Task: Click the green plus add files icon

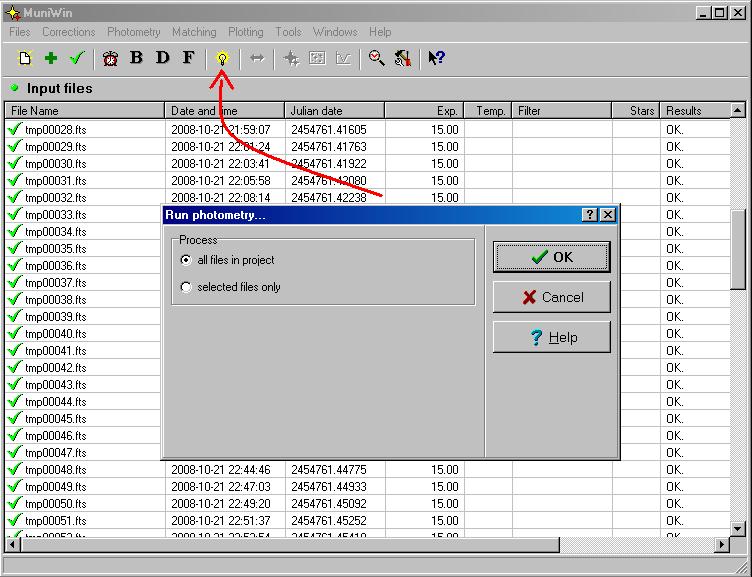Action: point(51,58)
